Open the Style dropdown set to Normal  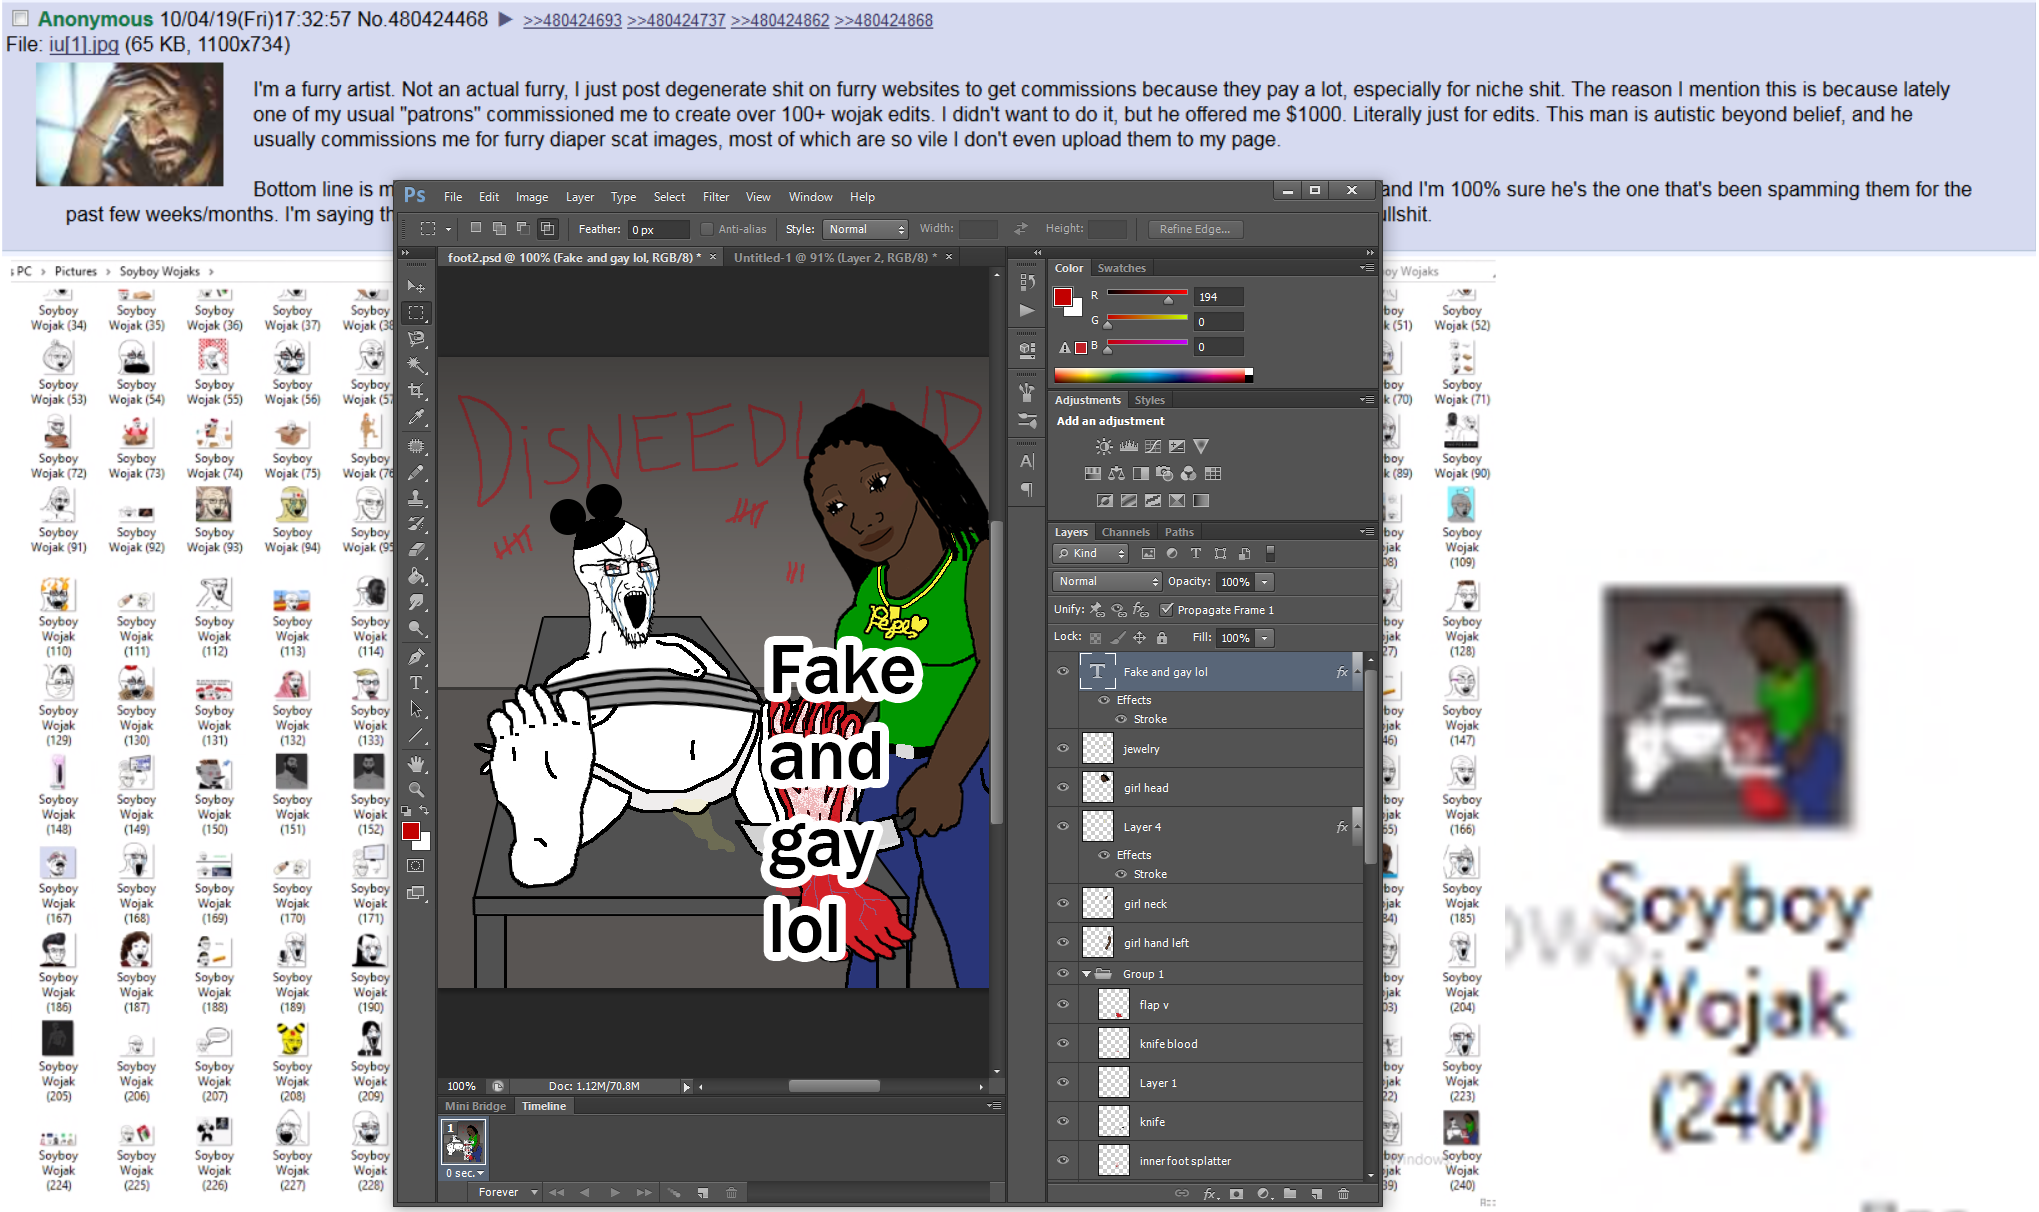point(866,229)
